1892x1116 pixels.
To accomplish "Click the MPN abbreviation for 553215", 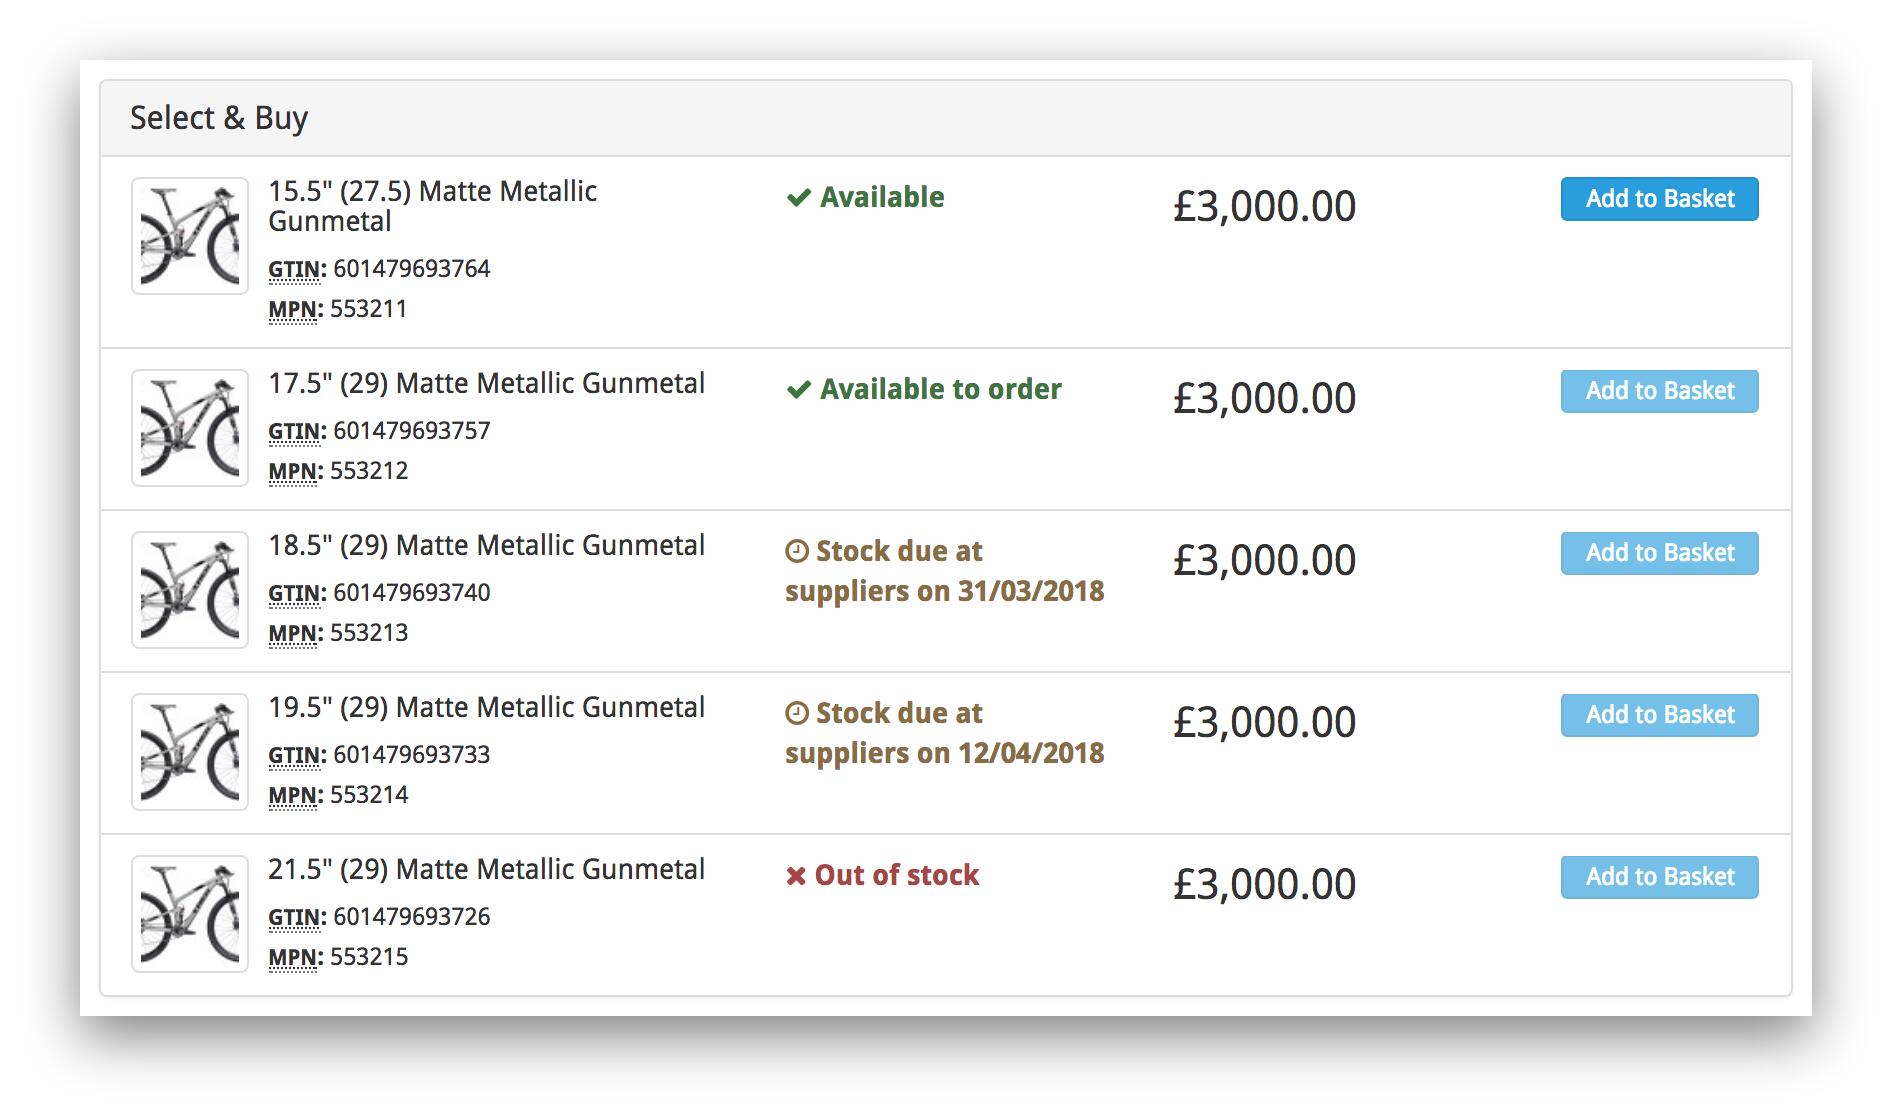I will click(294, 957).
